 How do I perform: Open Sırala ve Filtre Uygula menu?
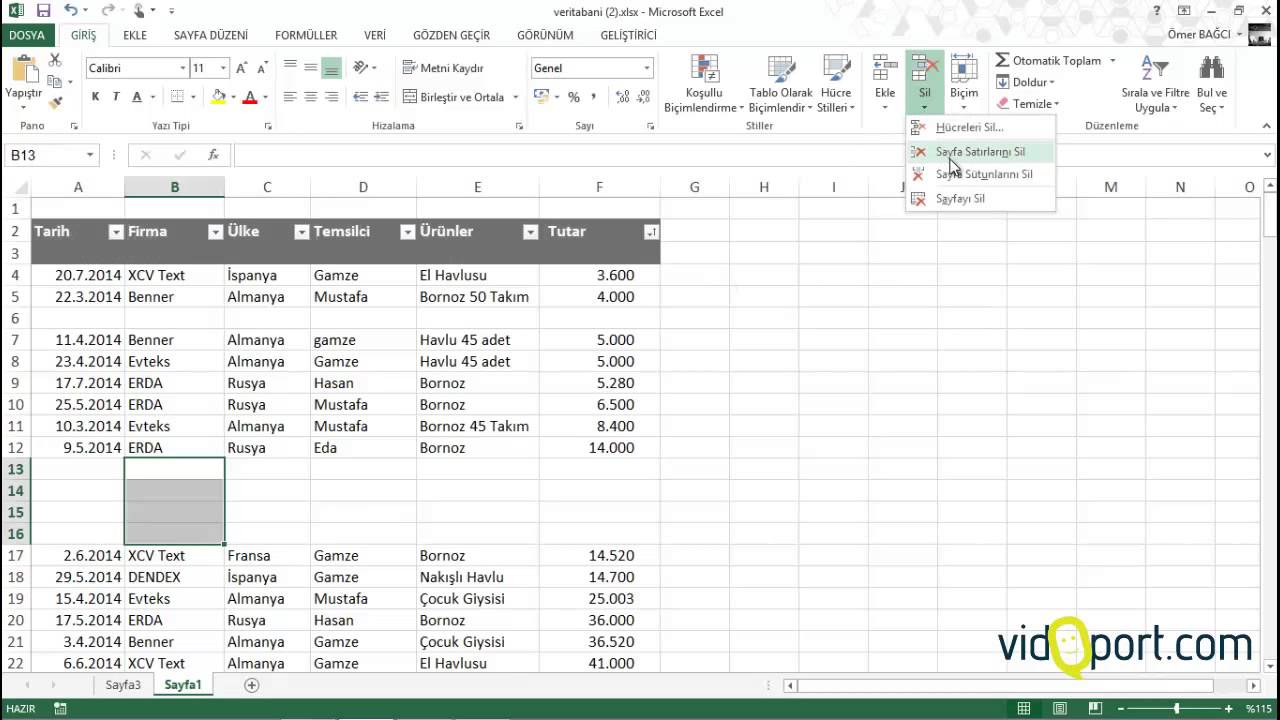(1155, 84)
